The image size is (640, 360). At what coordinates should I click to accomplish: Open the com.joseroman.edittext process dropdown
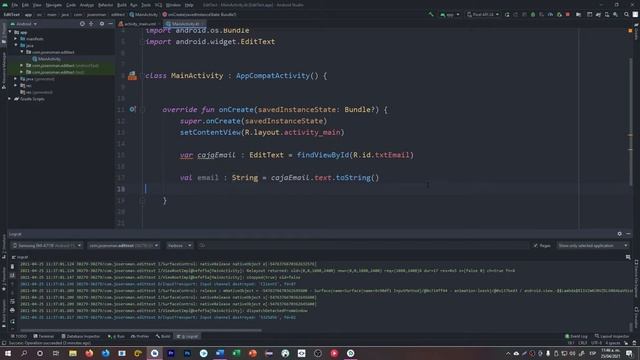click(124, 245)
